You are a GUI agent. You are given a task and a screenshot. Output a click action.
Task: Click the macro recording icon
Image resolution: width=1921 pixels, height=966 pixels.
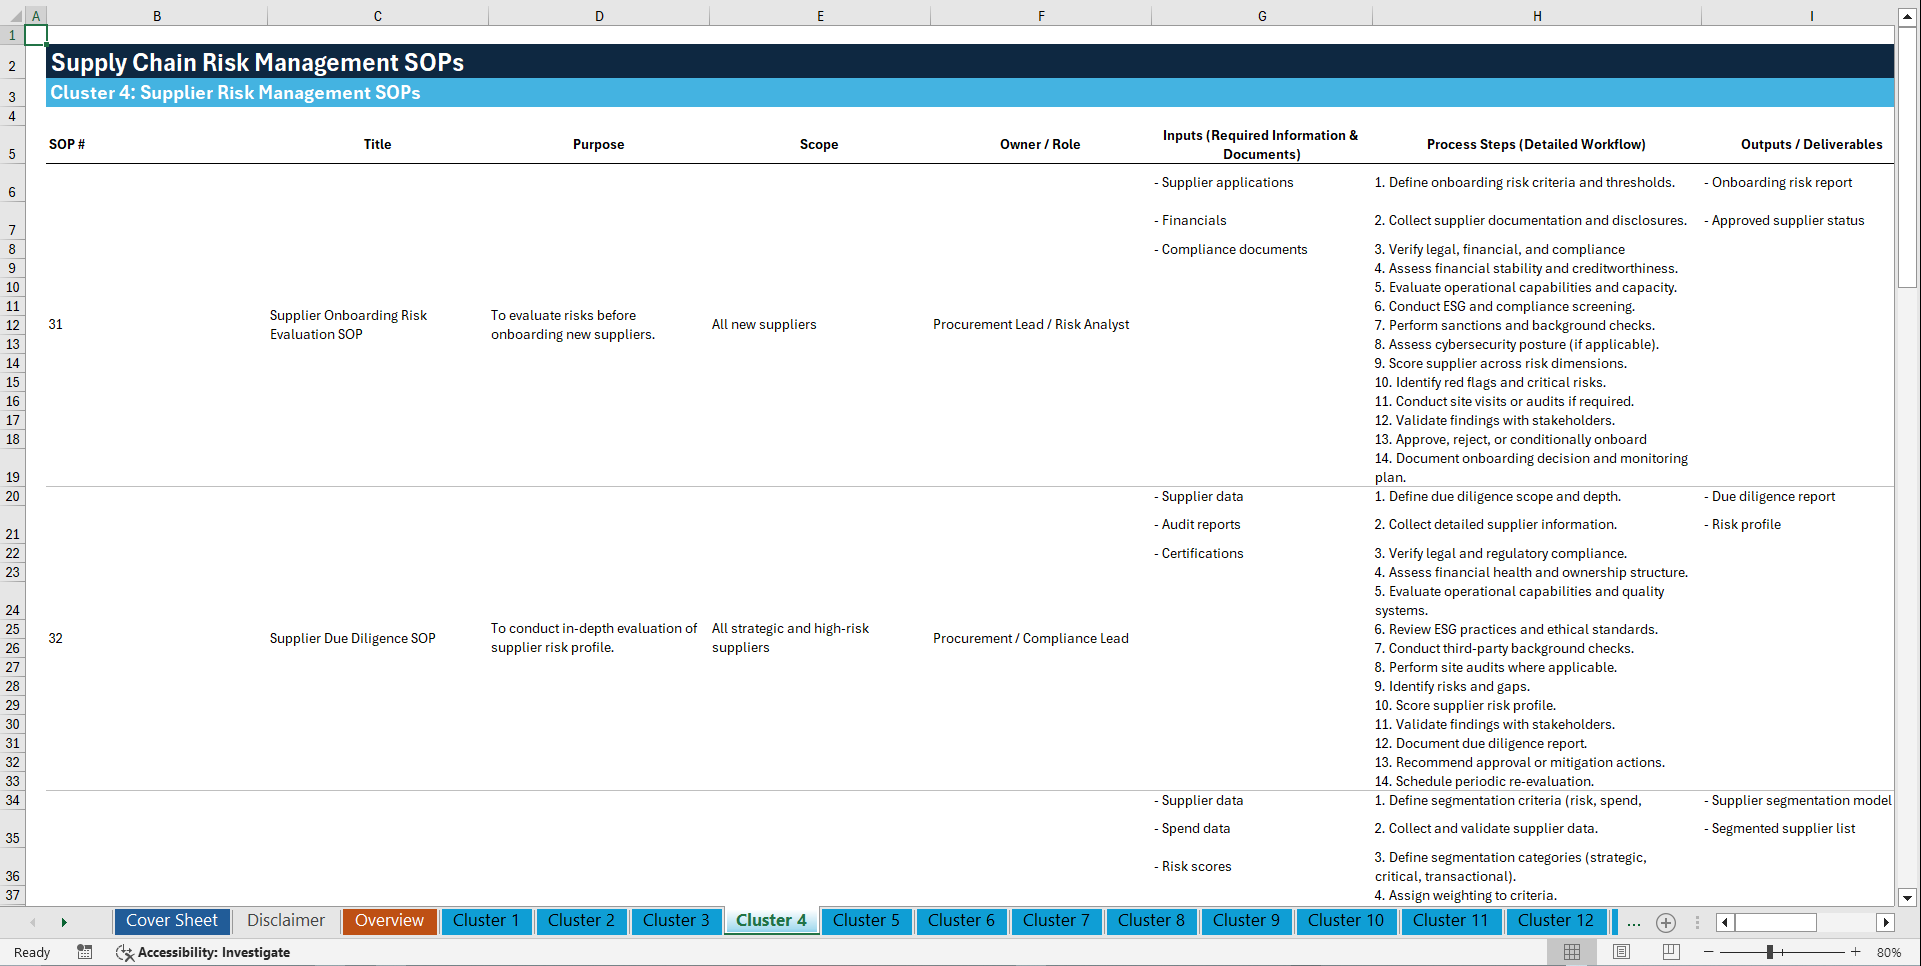coord(85,952)
